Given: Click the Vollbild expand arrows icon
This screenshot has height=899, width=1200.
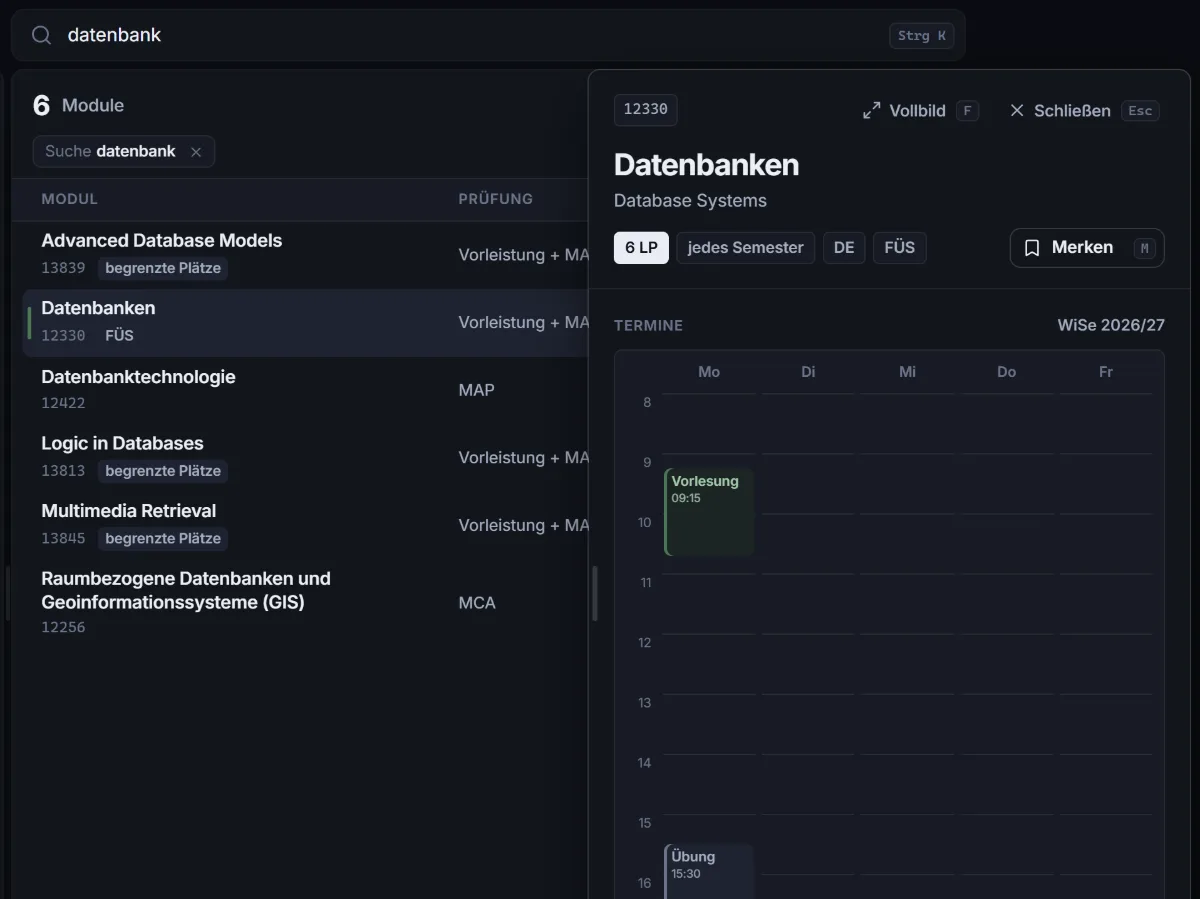Looking at the screenshot, I should [x=872, y=111].
